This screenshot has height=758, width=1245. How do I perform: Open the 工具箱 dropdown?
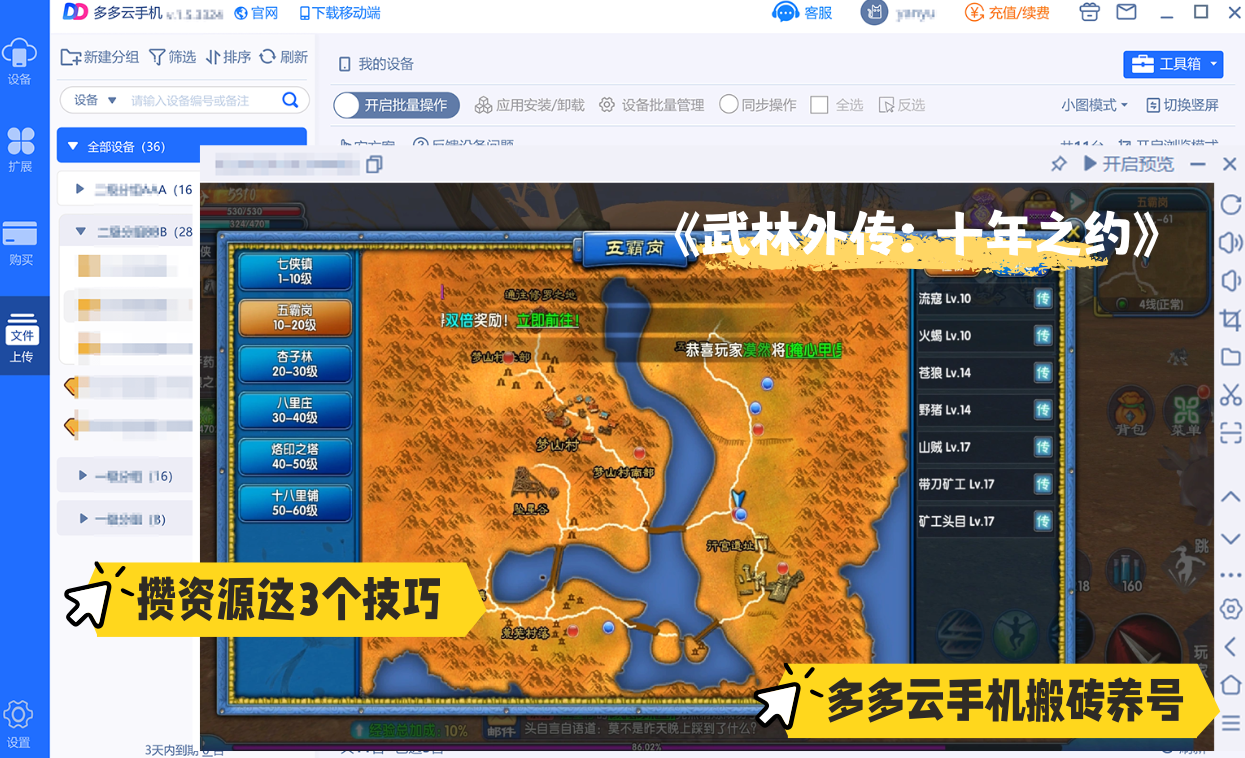pyautogui.click(x=1174, y=64)
